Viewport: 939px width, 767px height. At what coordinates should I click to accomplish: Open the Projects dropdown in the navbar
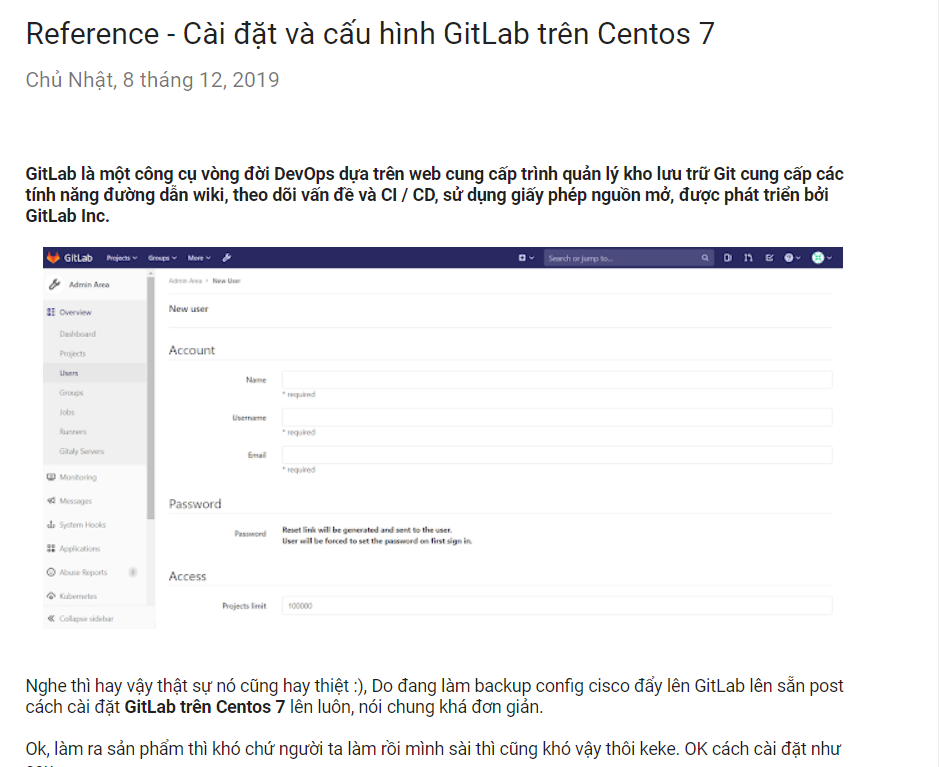point(121,257)
